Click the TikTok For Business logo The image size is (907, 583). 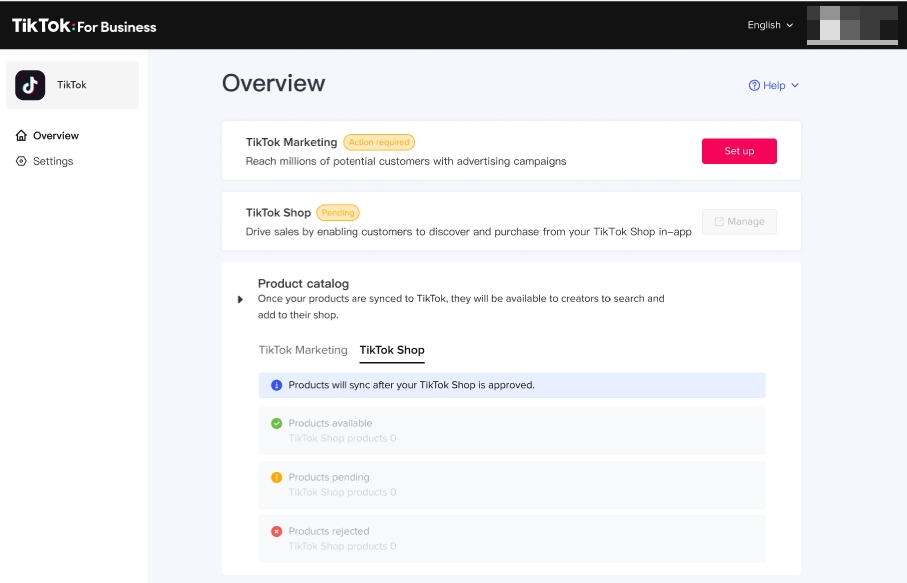pos(84,26)
